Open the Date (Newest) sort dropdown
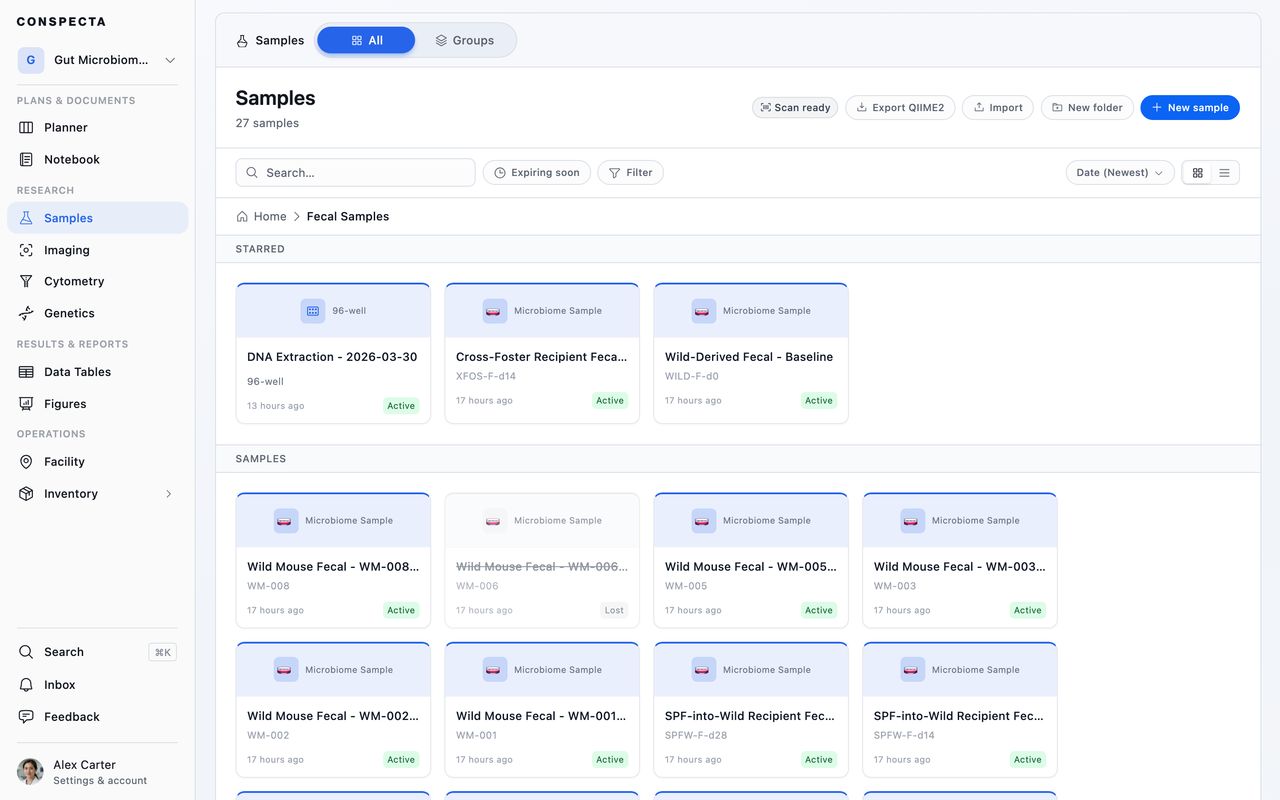The height and width of the screenshot is (800, 1280). (x=1120, y=173)
